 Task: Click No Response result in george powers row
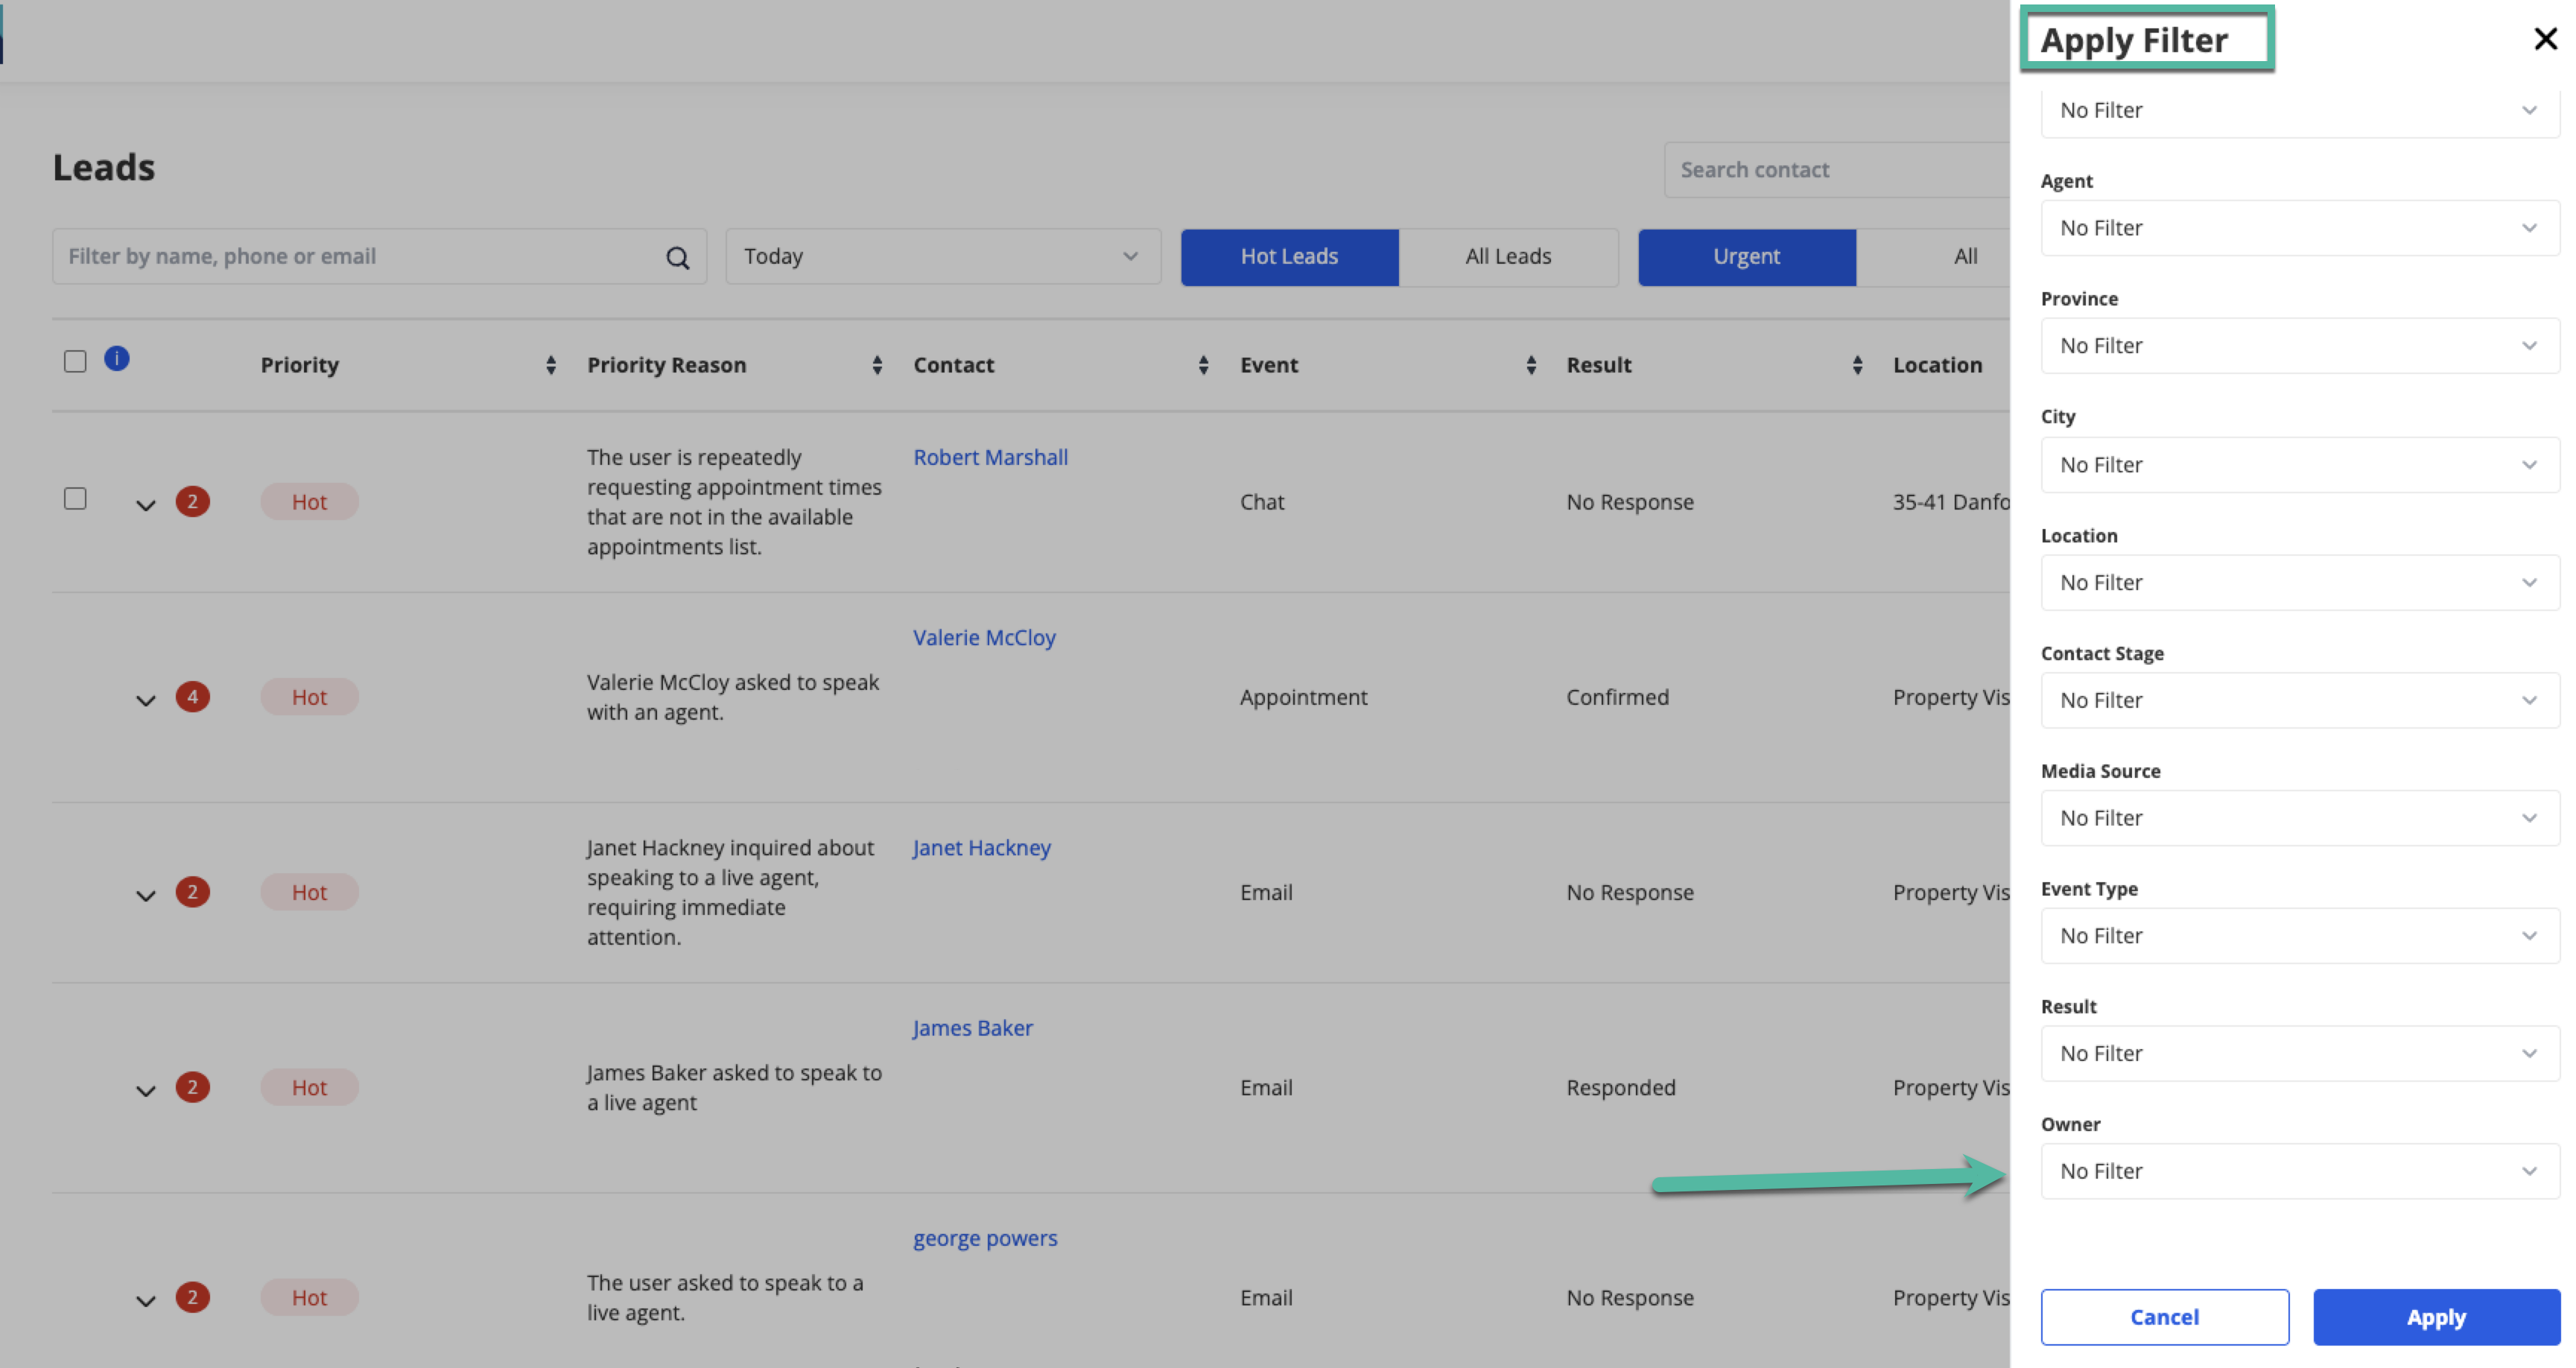(1630, 1297)
